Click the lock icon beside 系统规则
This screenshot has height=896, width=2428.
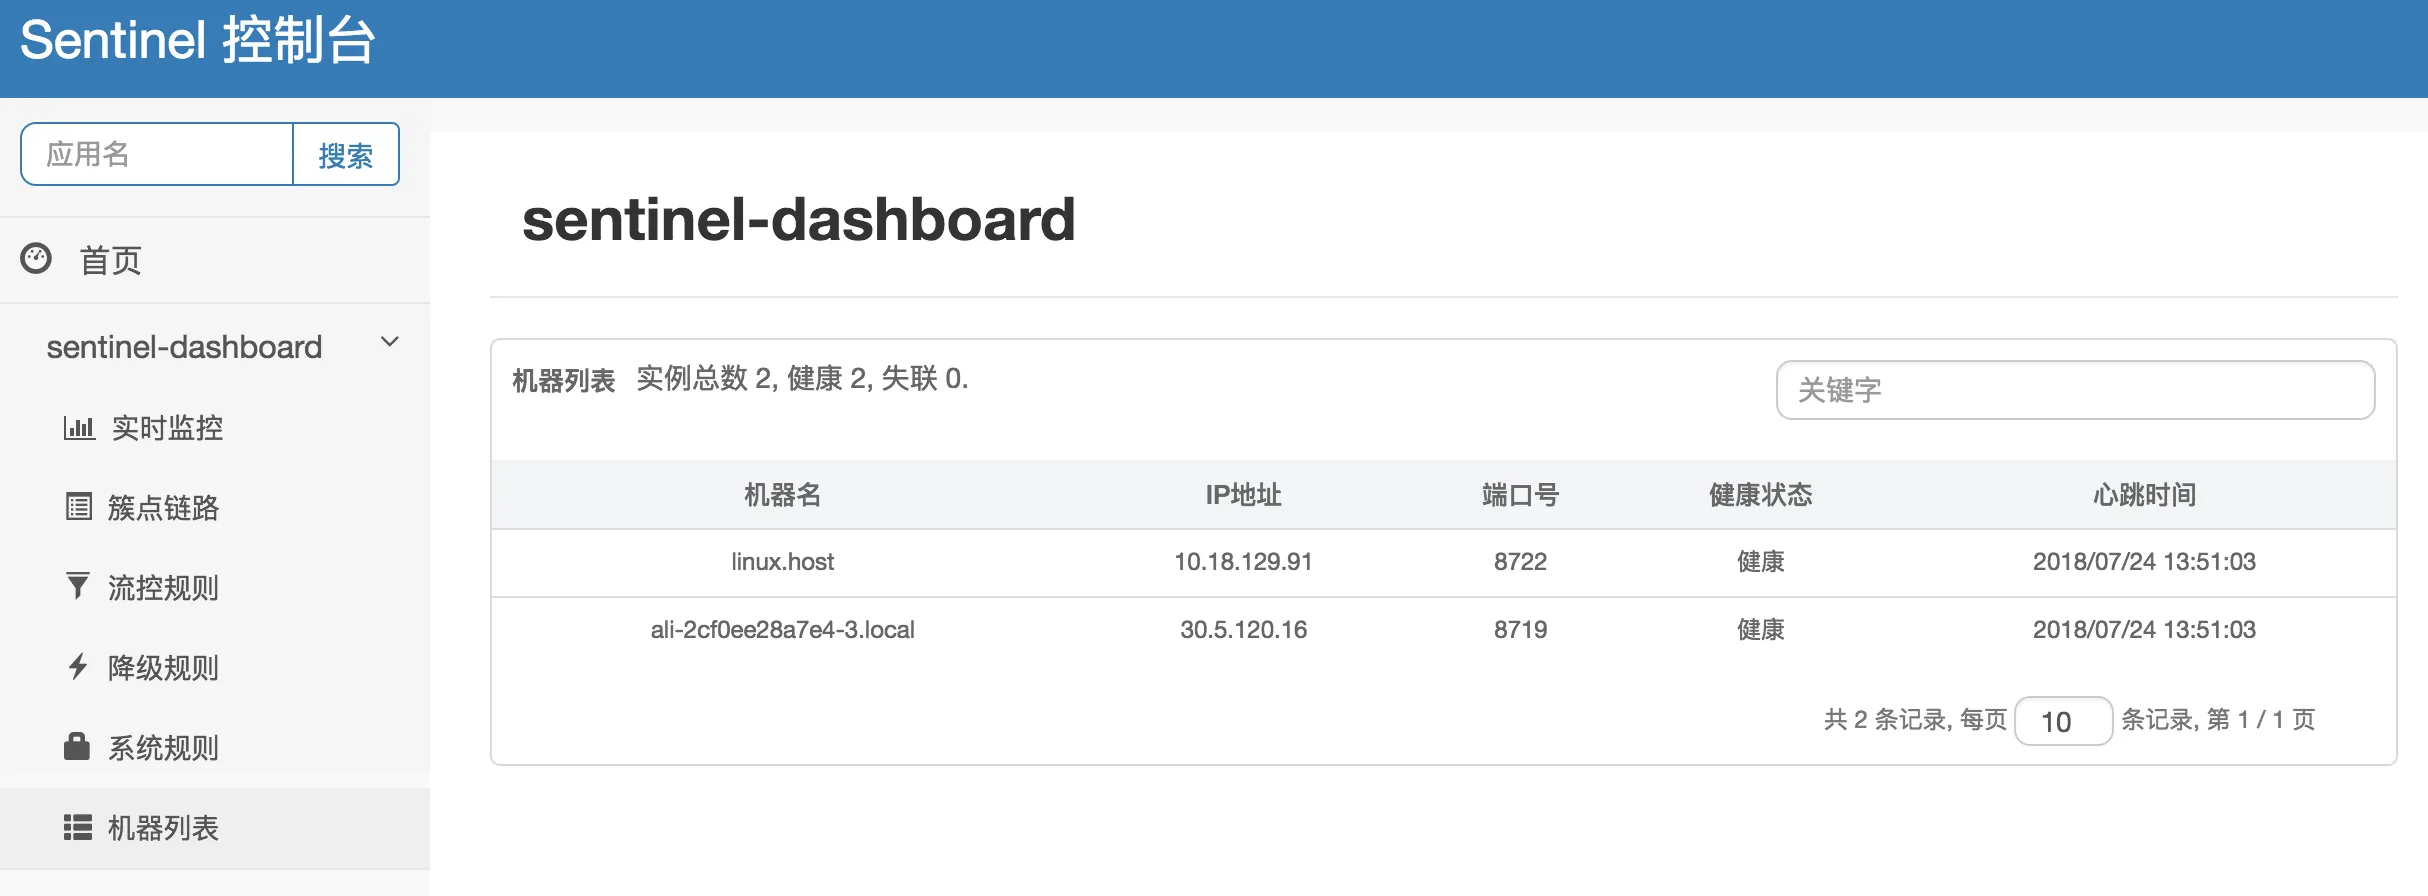tap(77, 746)
